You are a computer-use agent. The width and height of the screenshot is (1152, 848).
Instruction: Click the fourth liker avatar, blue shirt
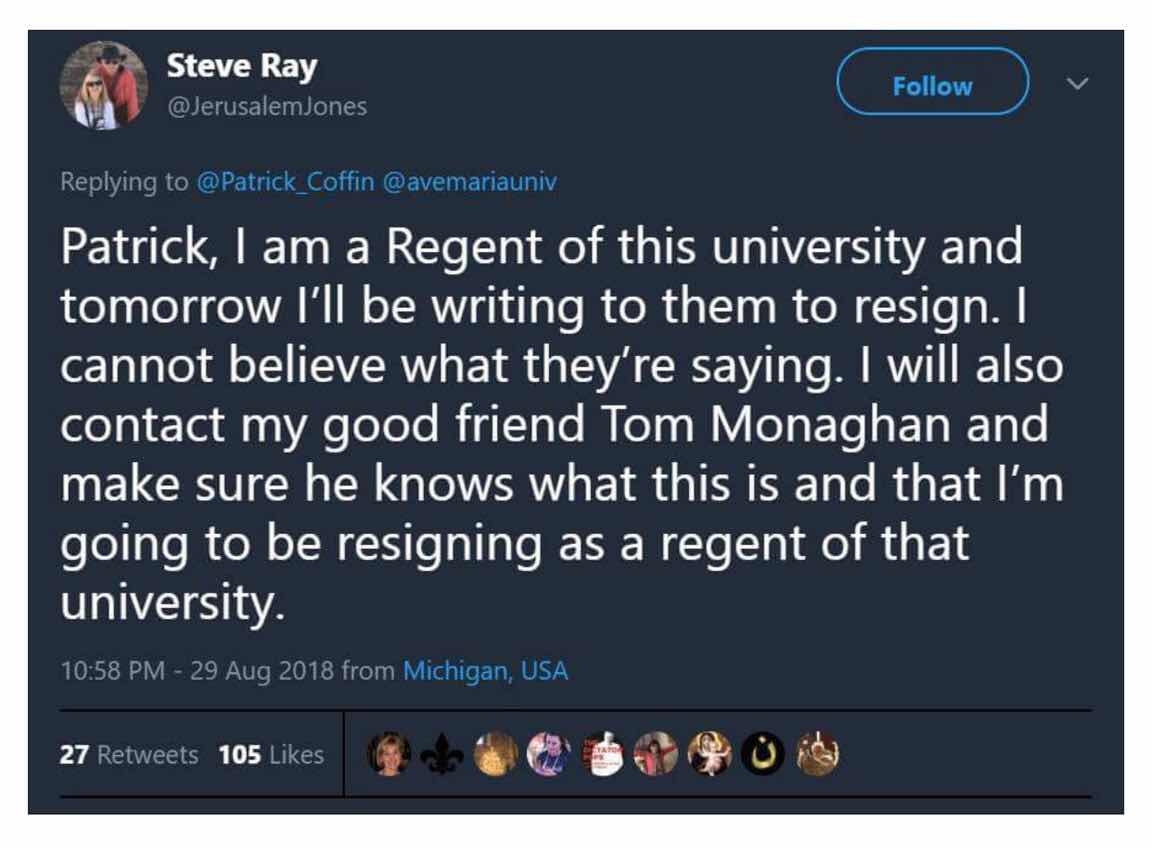click(x=548, y=754)
